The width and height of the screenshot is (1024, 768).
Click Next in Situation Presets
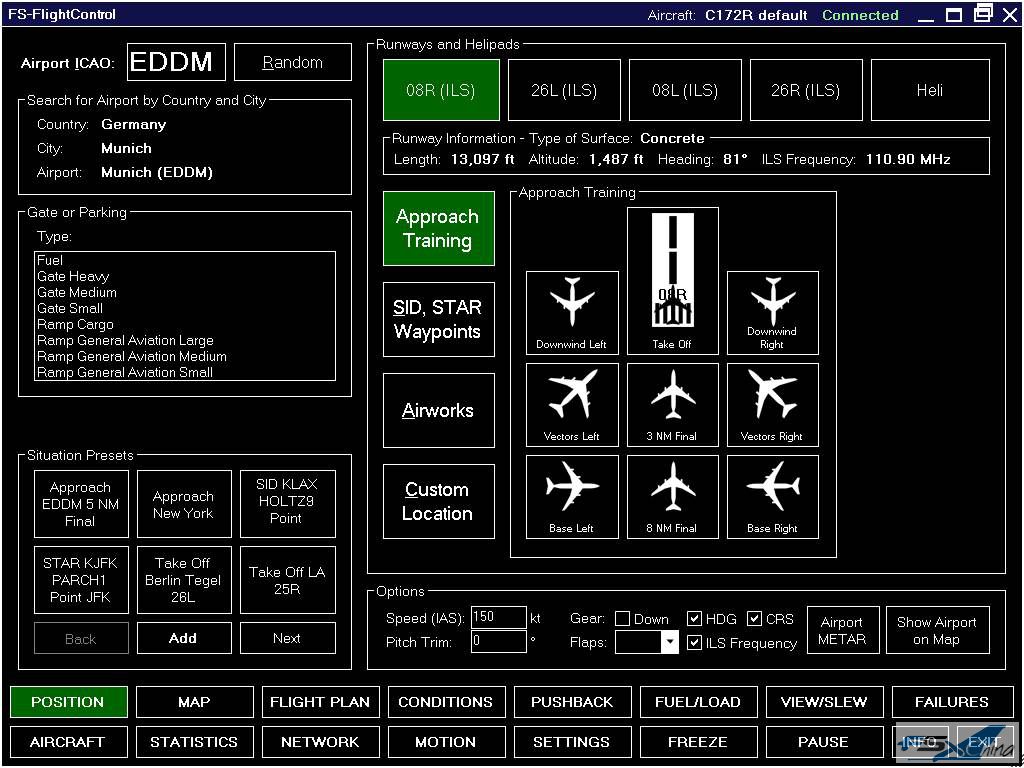click(x=287, y=638)
